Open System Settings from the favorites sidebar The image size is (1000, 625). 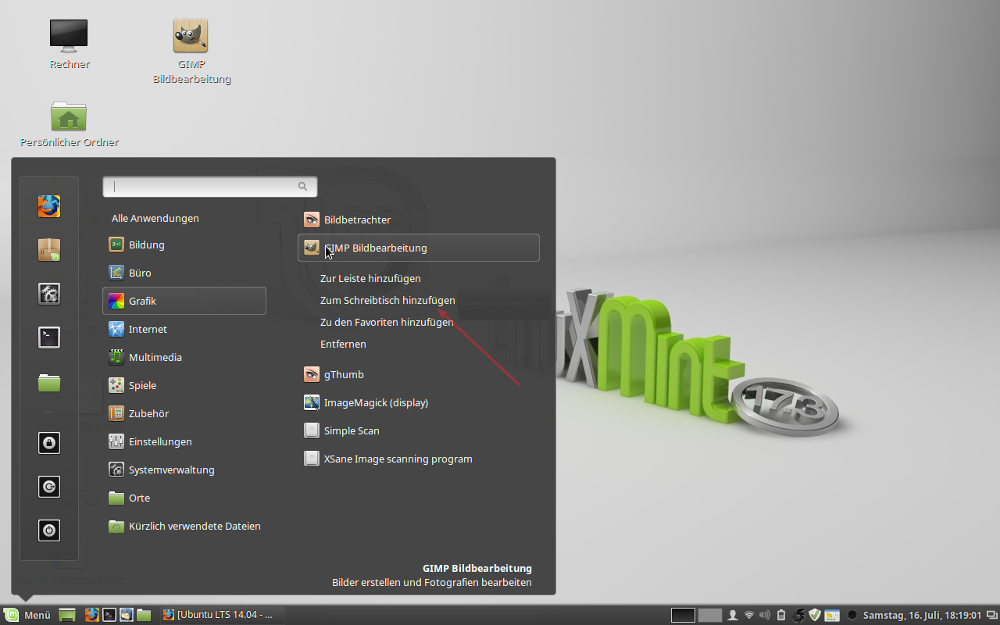[x=49, y=294]
